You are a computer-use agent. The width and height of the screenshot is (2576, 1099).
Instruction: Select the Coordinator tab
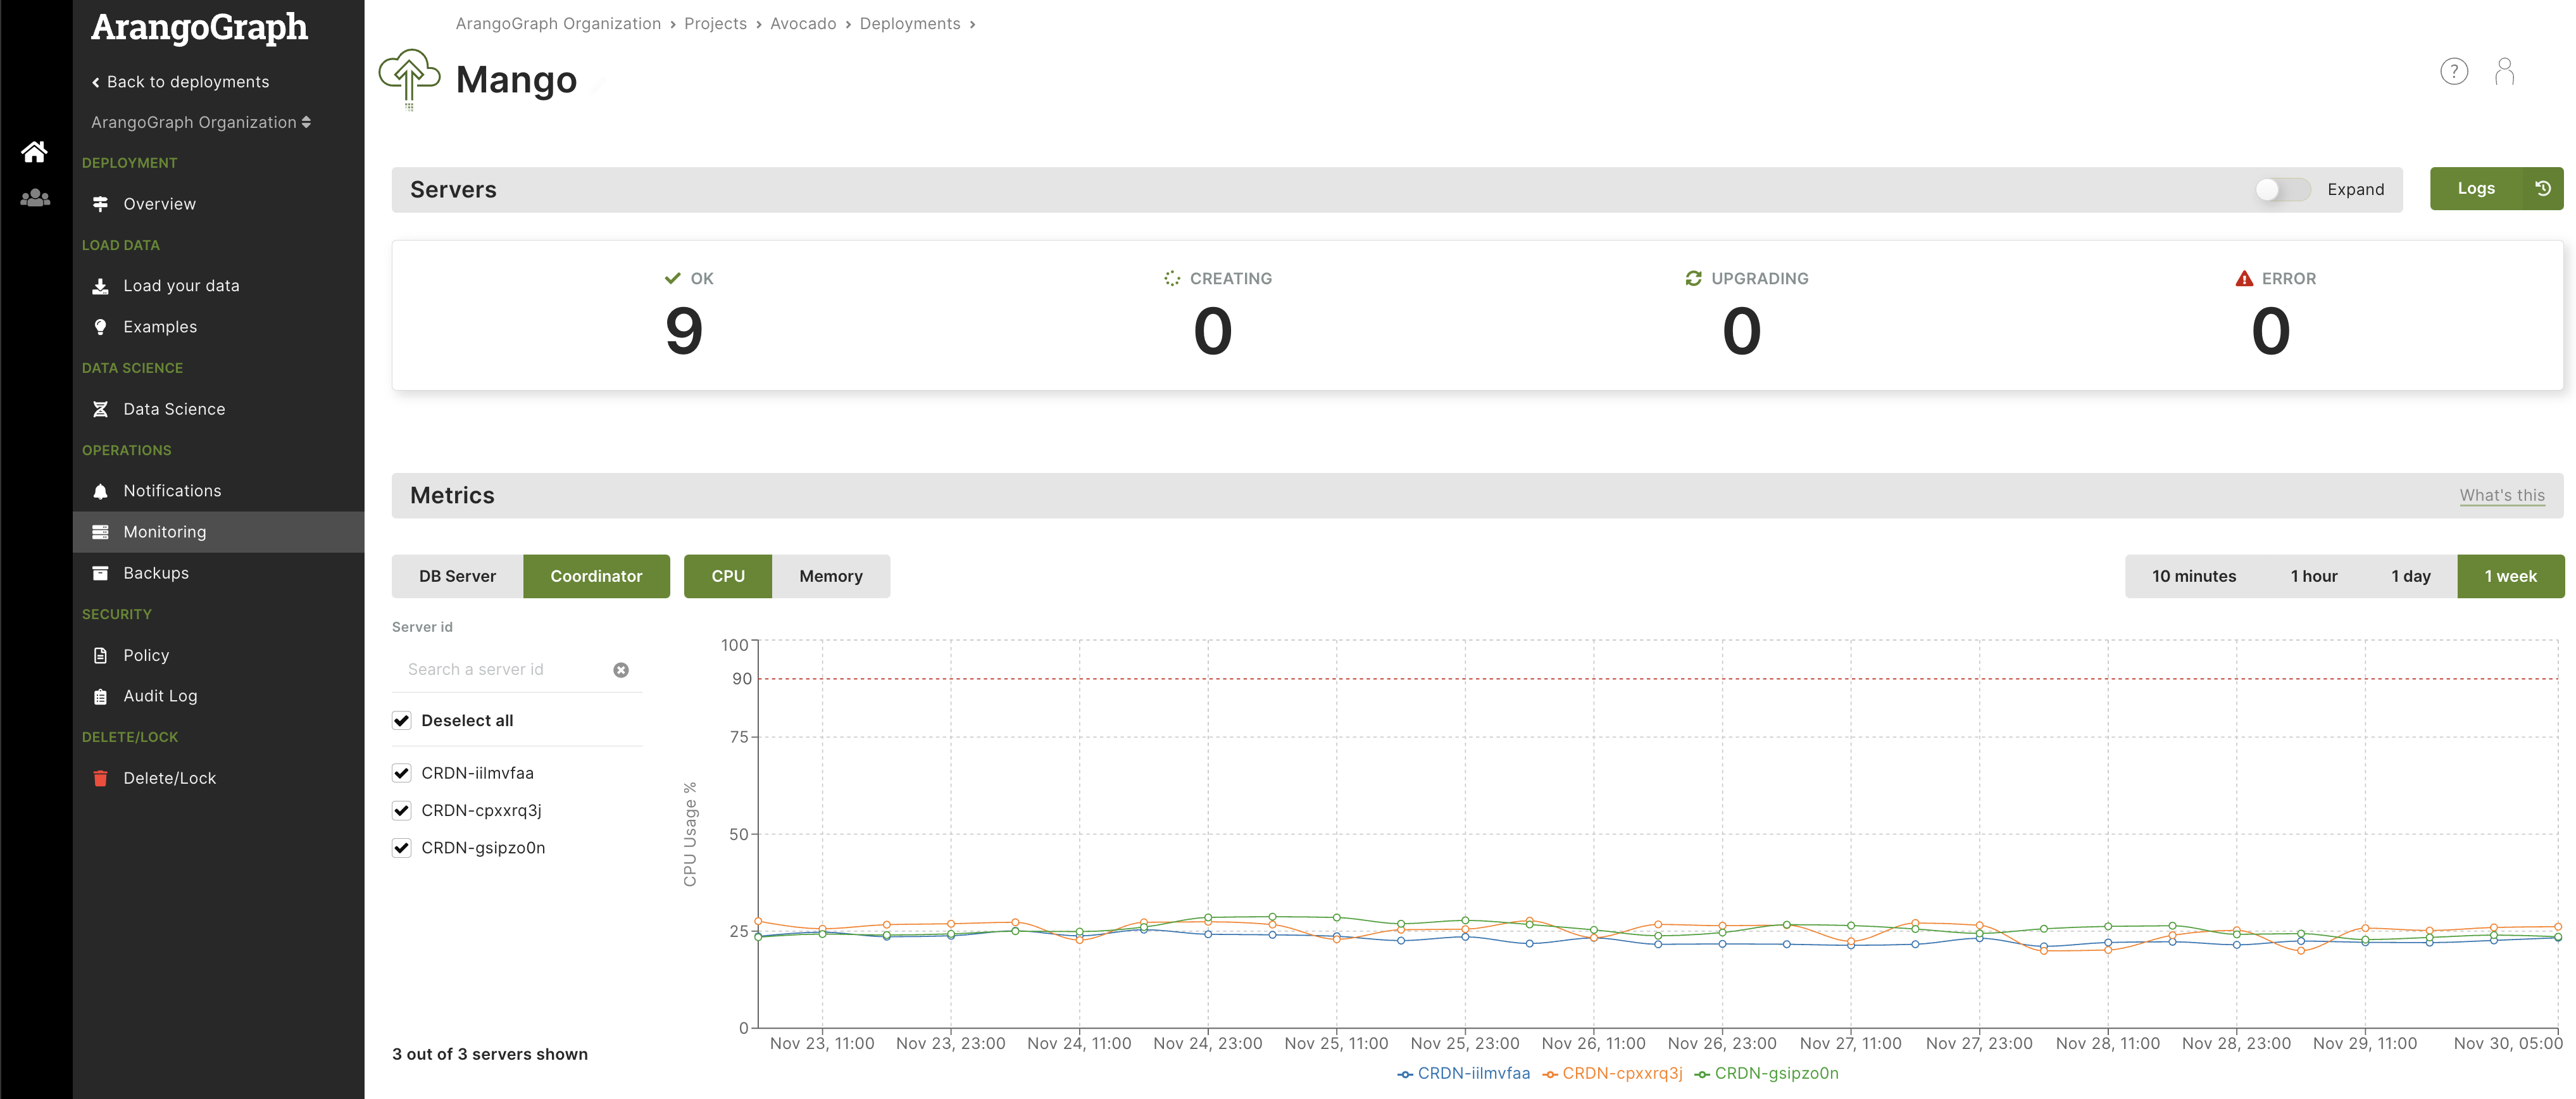pyautogui.click(x=596, y=576)
